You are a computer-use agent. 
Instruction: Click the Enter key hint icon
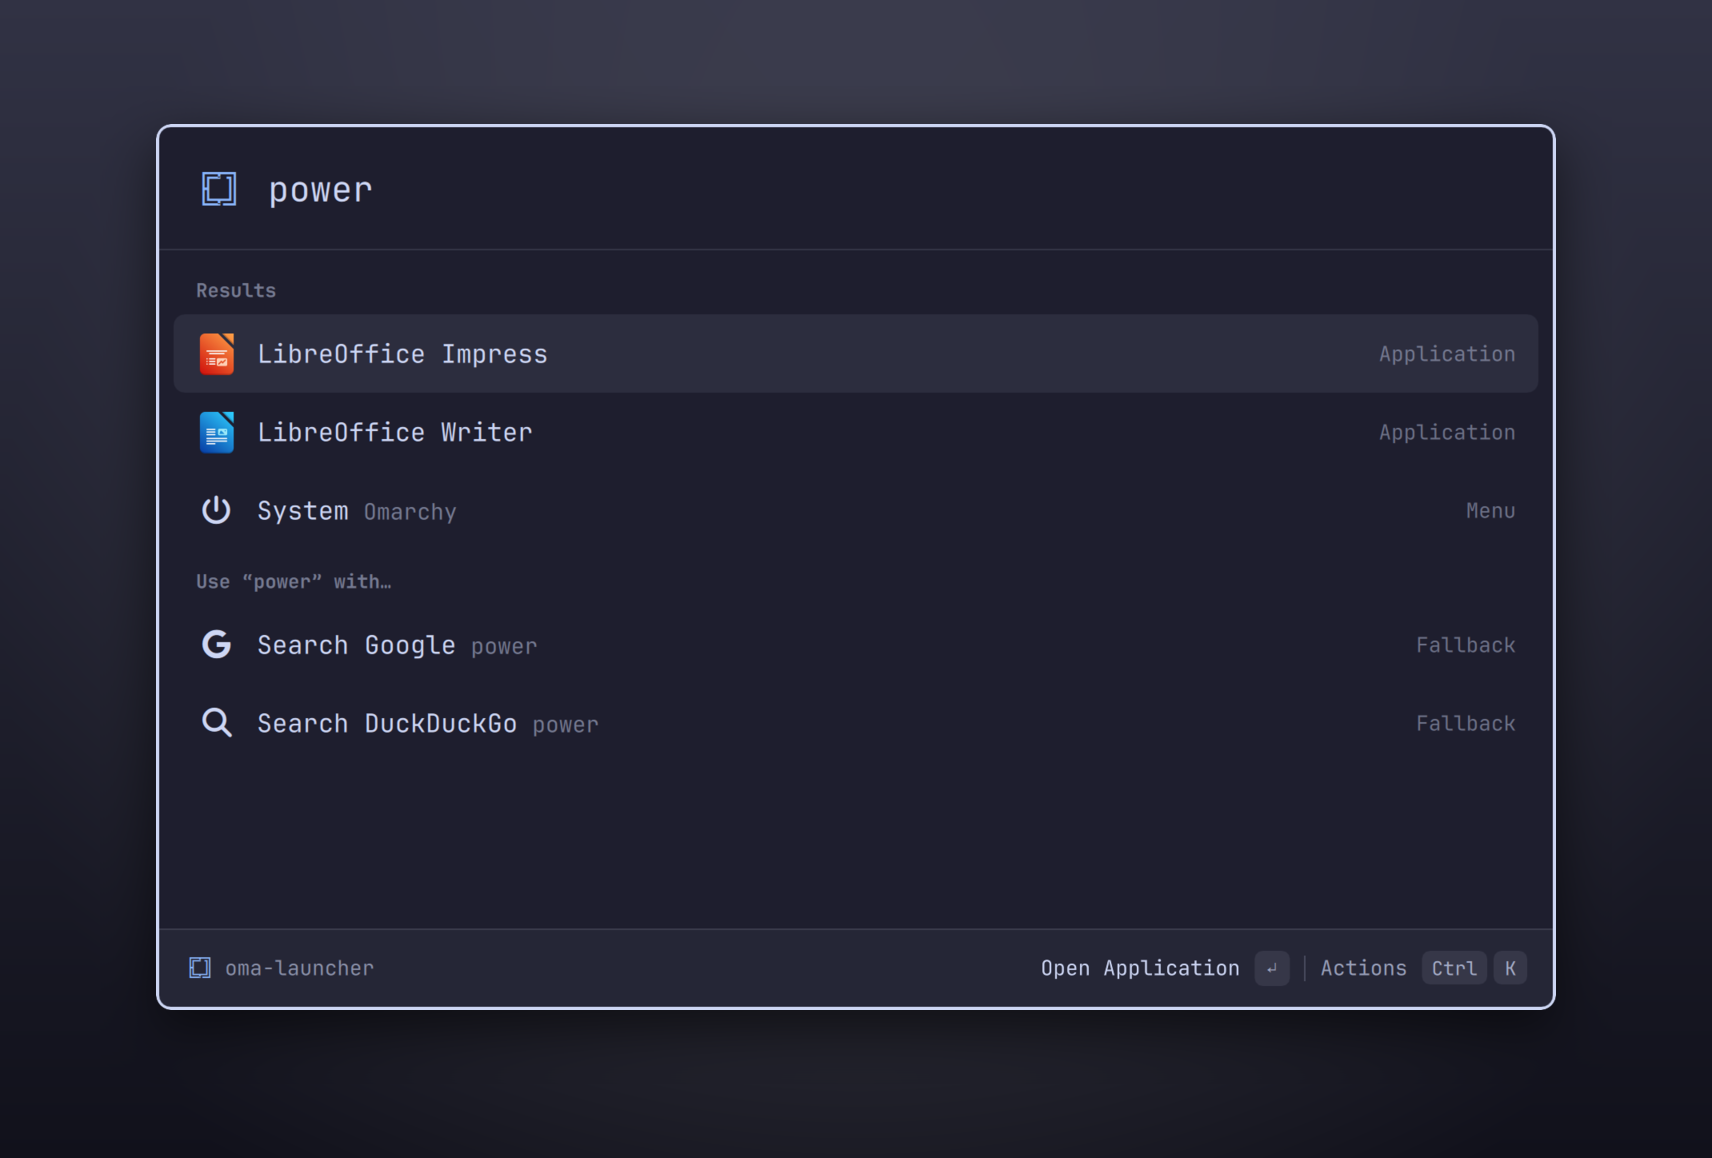(x=1272, y=968)
